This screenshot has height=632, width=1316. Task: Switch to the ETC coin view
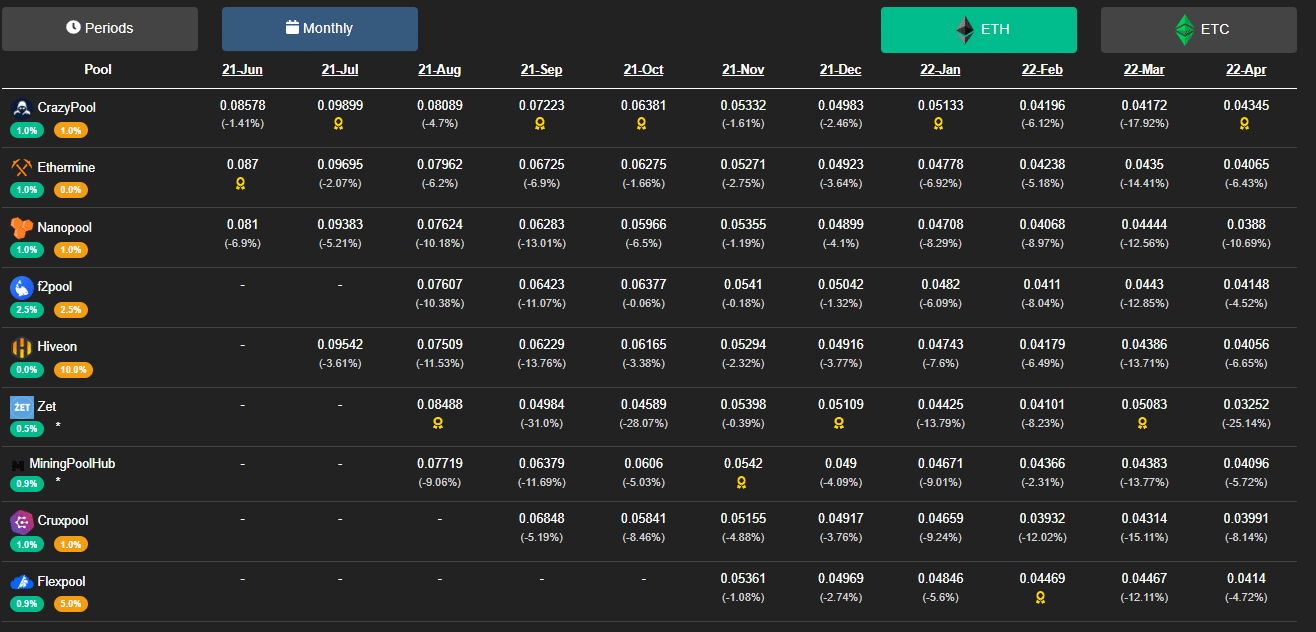click(x=1198, y=29)
